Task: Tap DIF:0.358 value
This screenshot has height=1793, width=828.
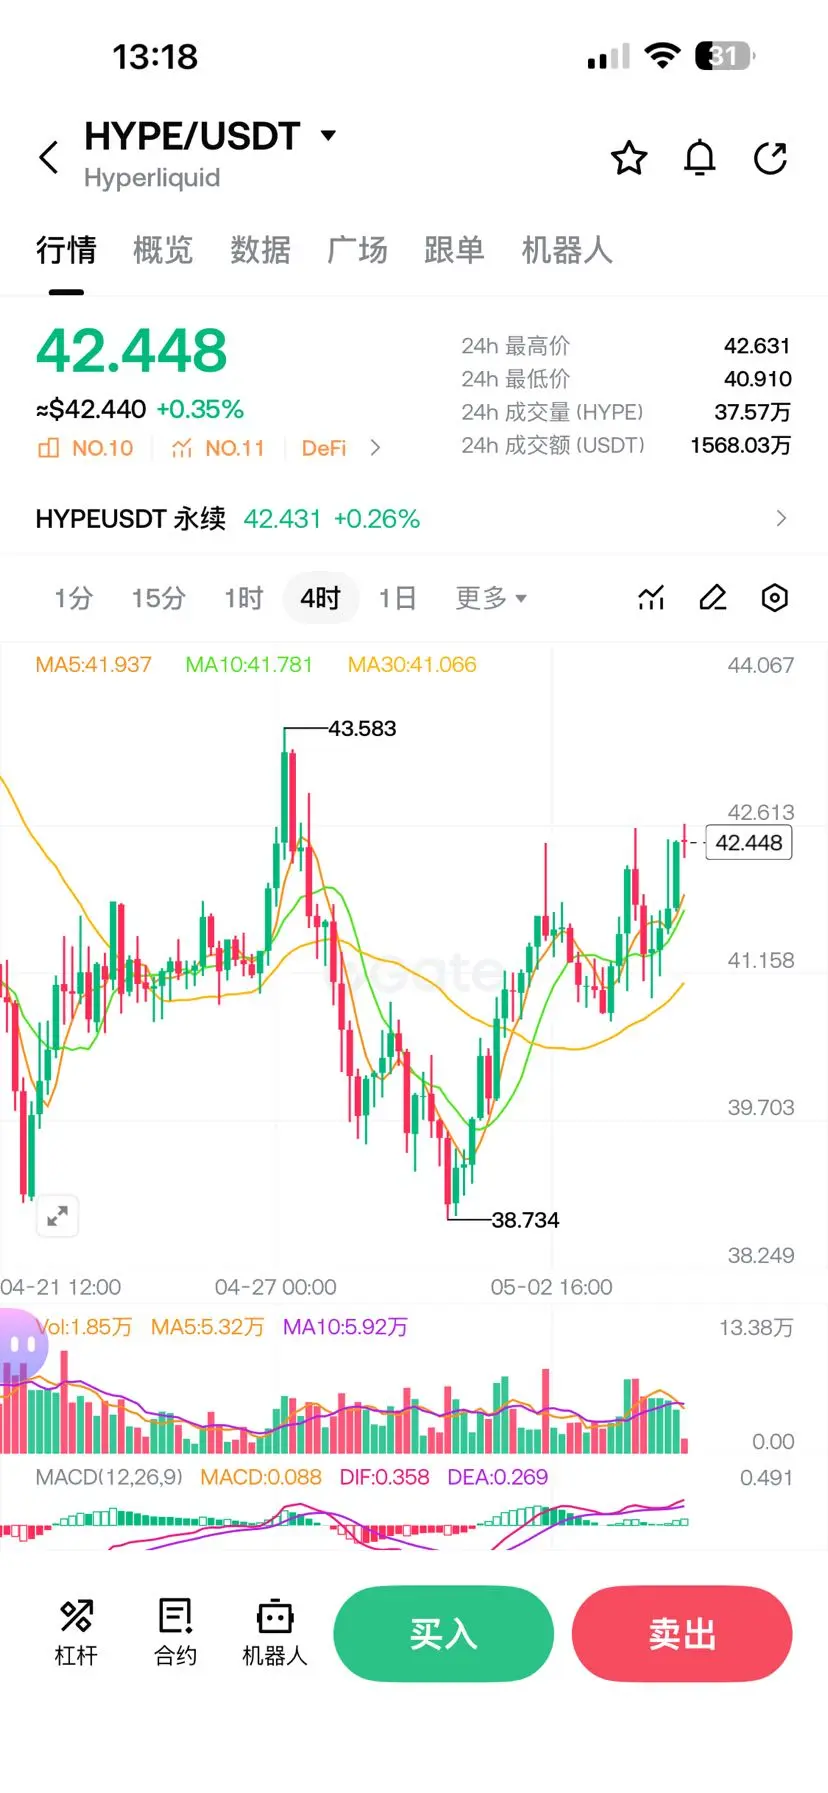Action: [x=384, y=1477]
